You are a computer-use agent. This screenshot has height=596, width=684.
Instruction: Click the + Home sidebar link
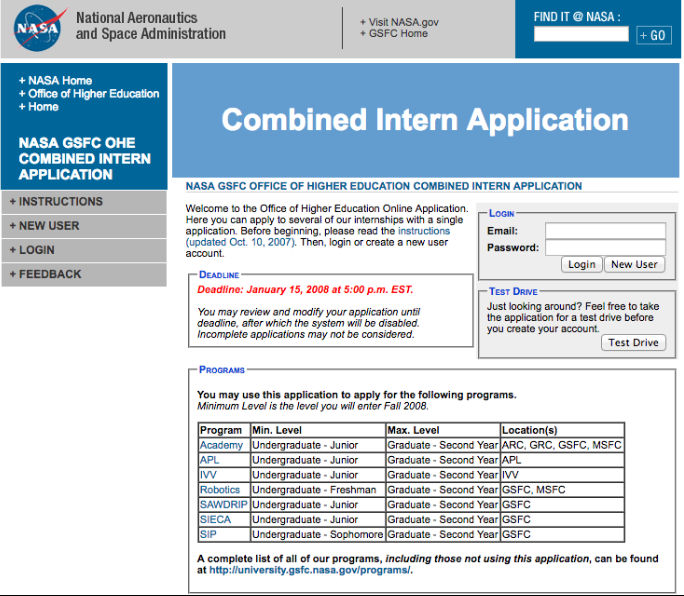pos(38,106)
